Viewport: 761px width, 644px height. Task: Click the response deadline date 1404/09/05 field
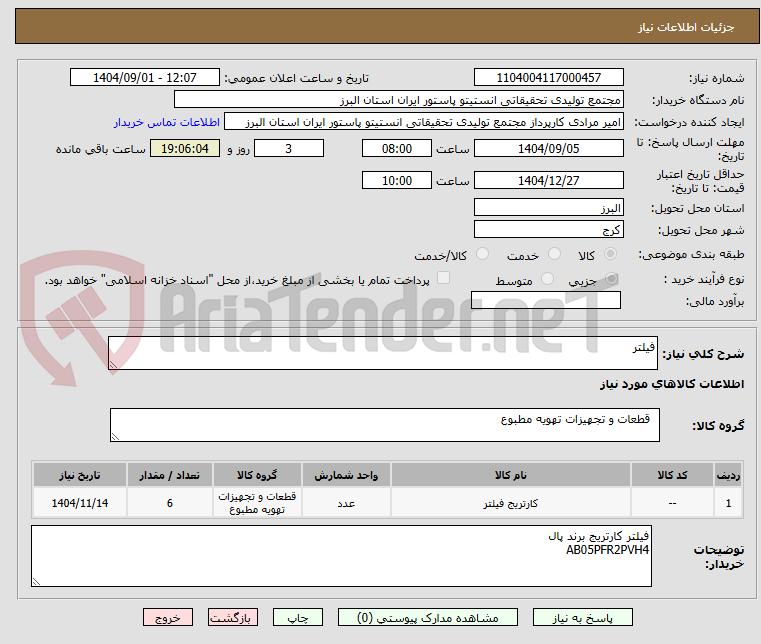(548, 149)
